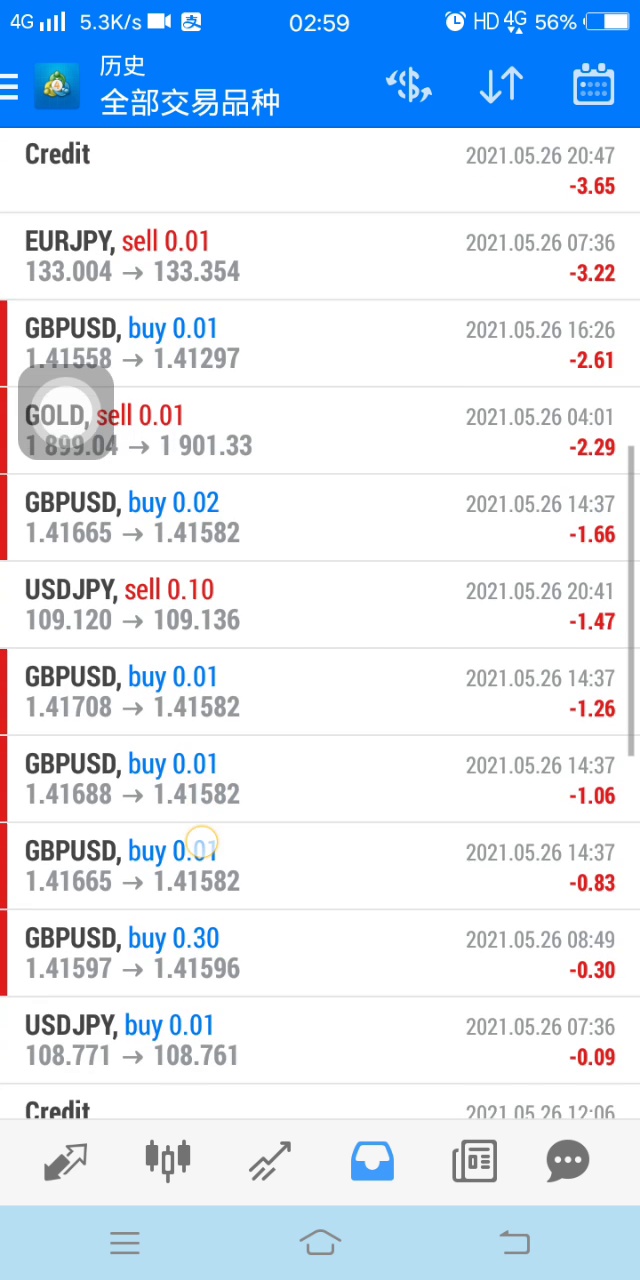The image size is (640, 1280).
Task: Expand the USDJPY sell 0.10 trade
Action: coord(320,604)
